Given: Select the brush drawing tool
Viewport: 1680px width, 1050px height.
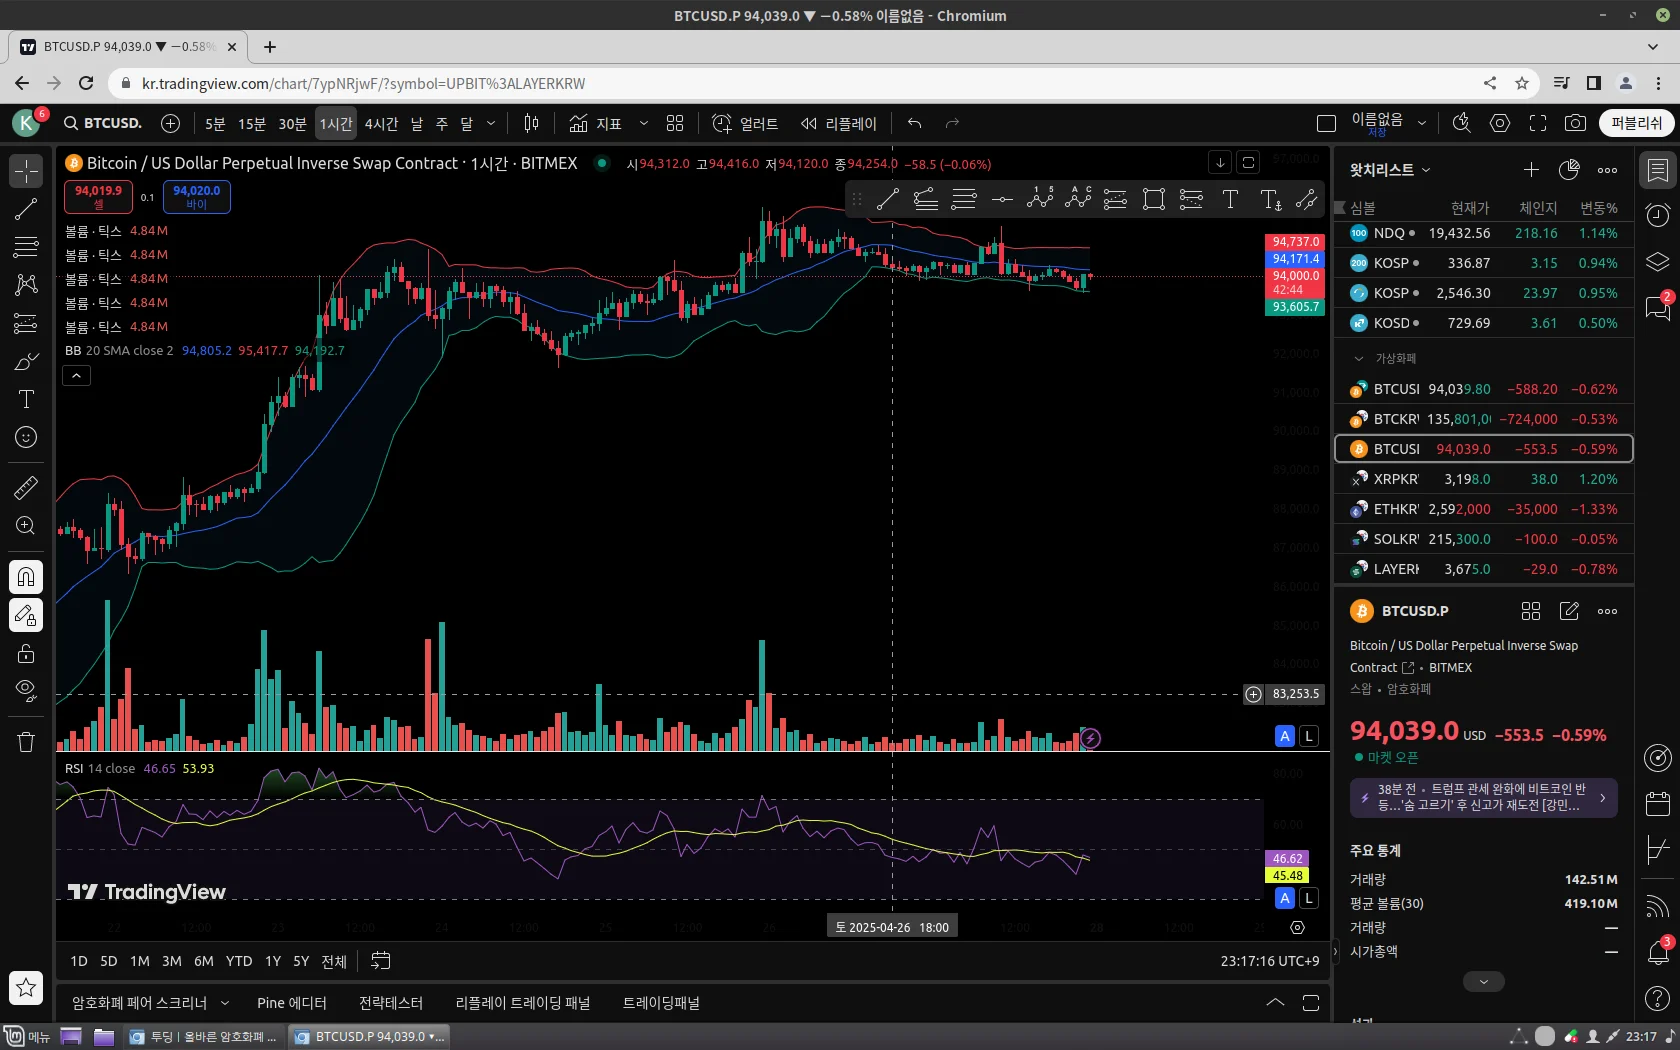Looking at the screenshot, I should [x=26, y=361].
